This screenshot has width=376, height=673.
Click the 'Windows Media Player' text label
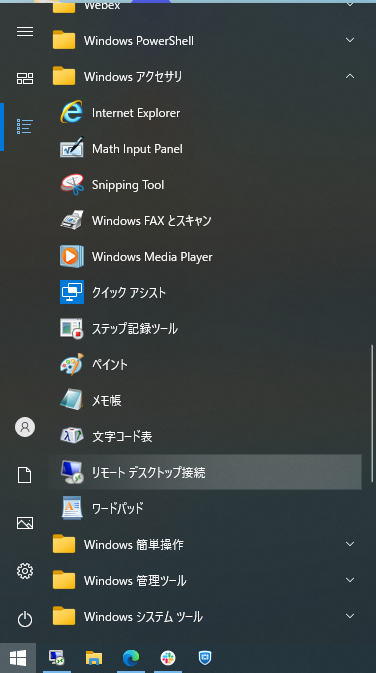(152, 257)
